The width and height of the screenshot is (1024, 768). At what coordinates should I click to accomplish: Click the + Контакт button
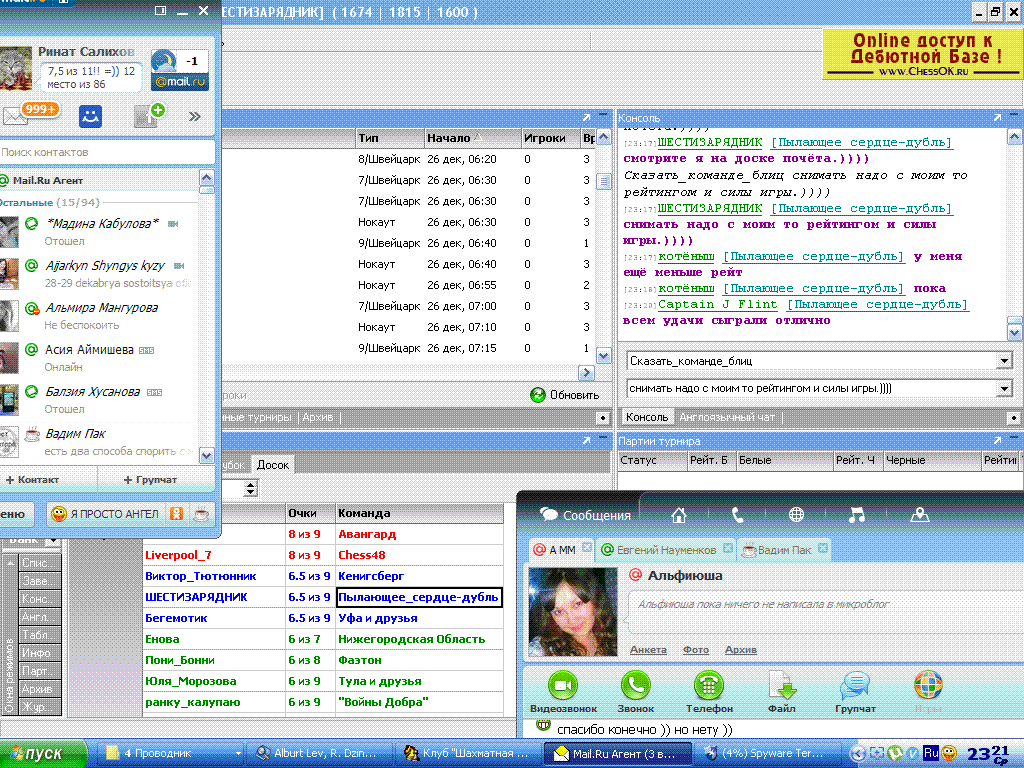33,479
